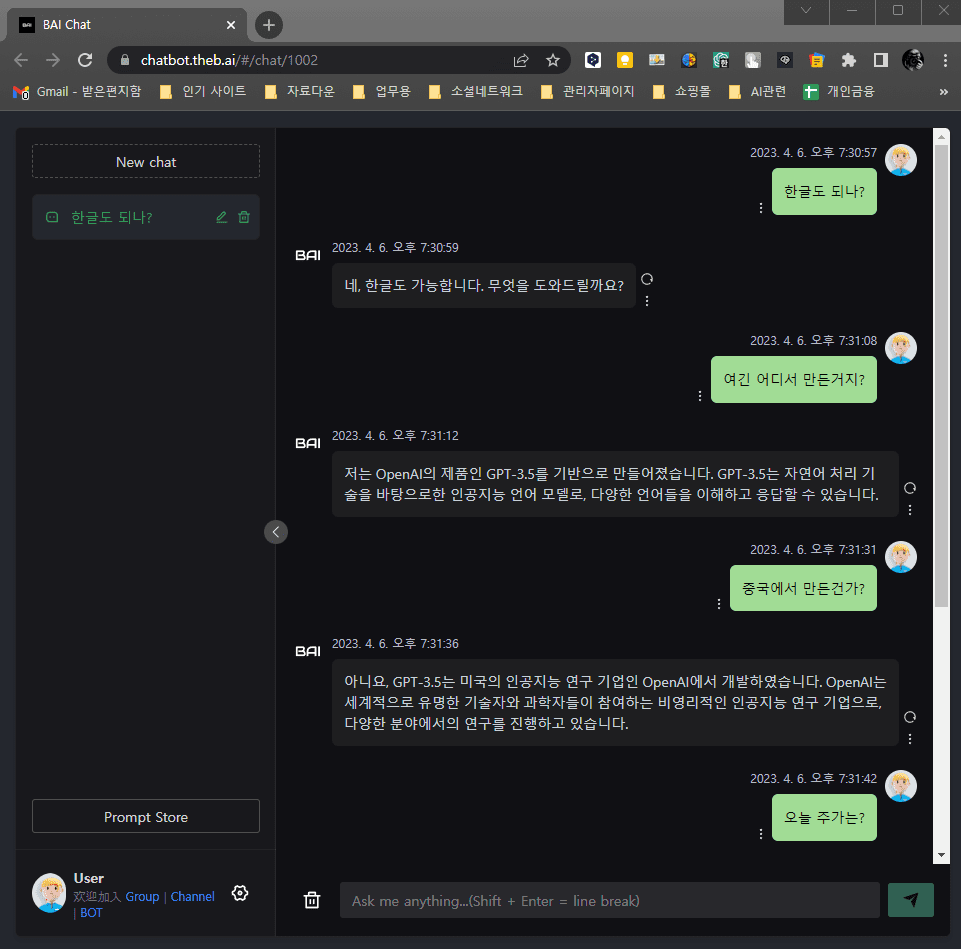Click the orange notes extension icon
Viewport: 961px width, 949px height.
pos(817,60)
